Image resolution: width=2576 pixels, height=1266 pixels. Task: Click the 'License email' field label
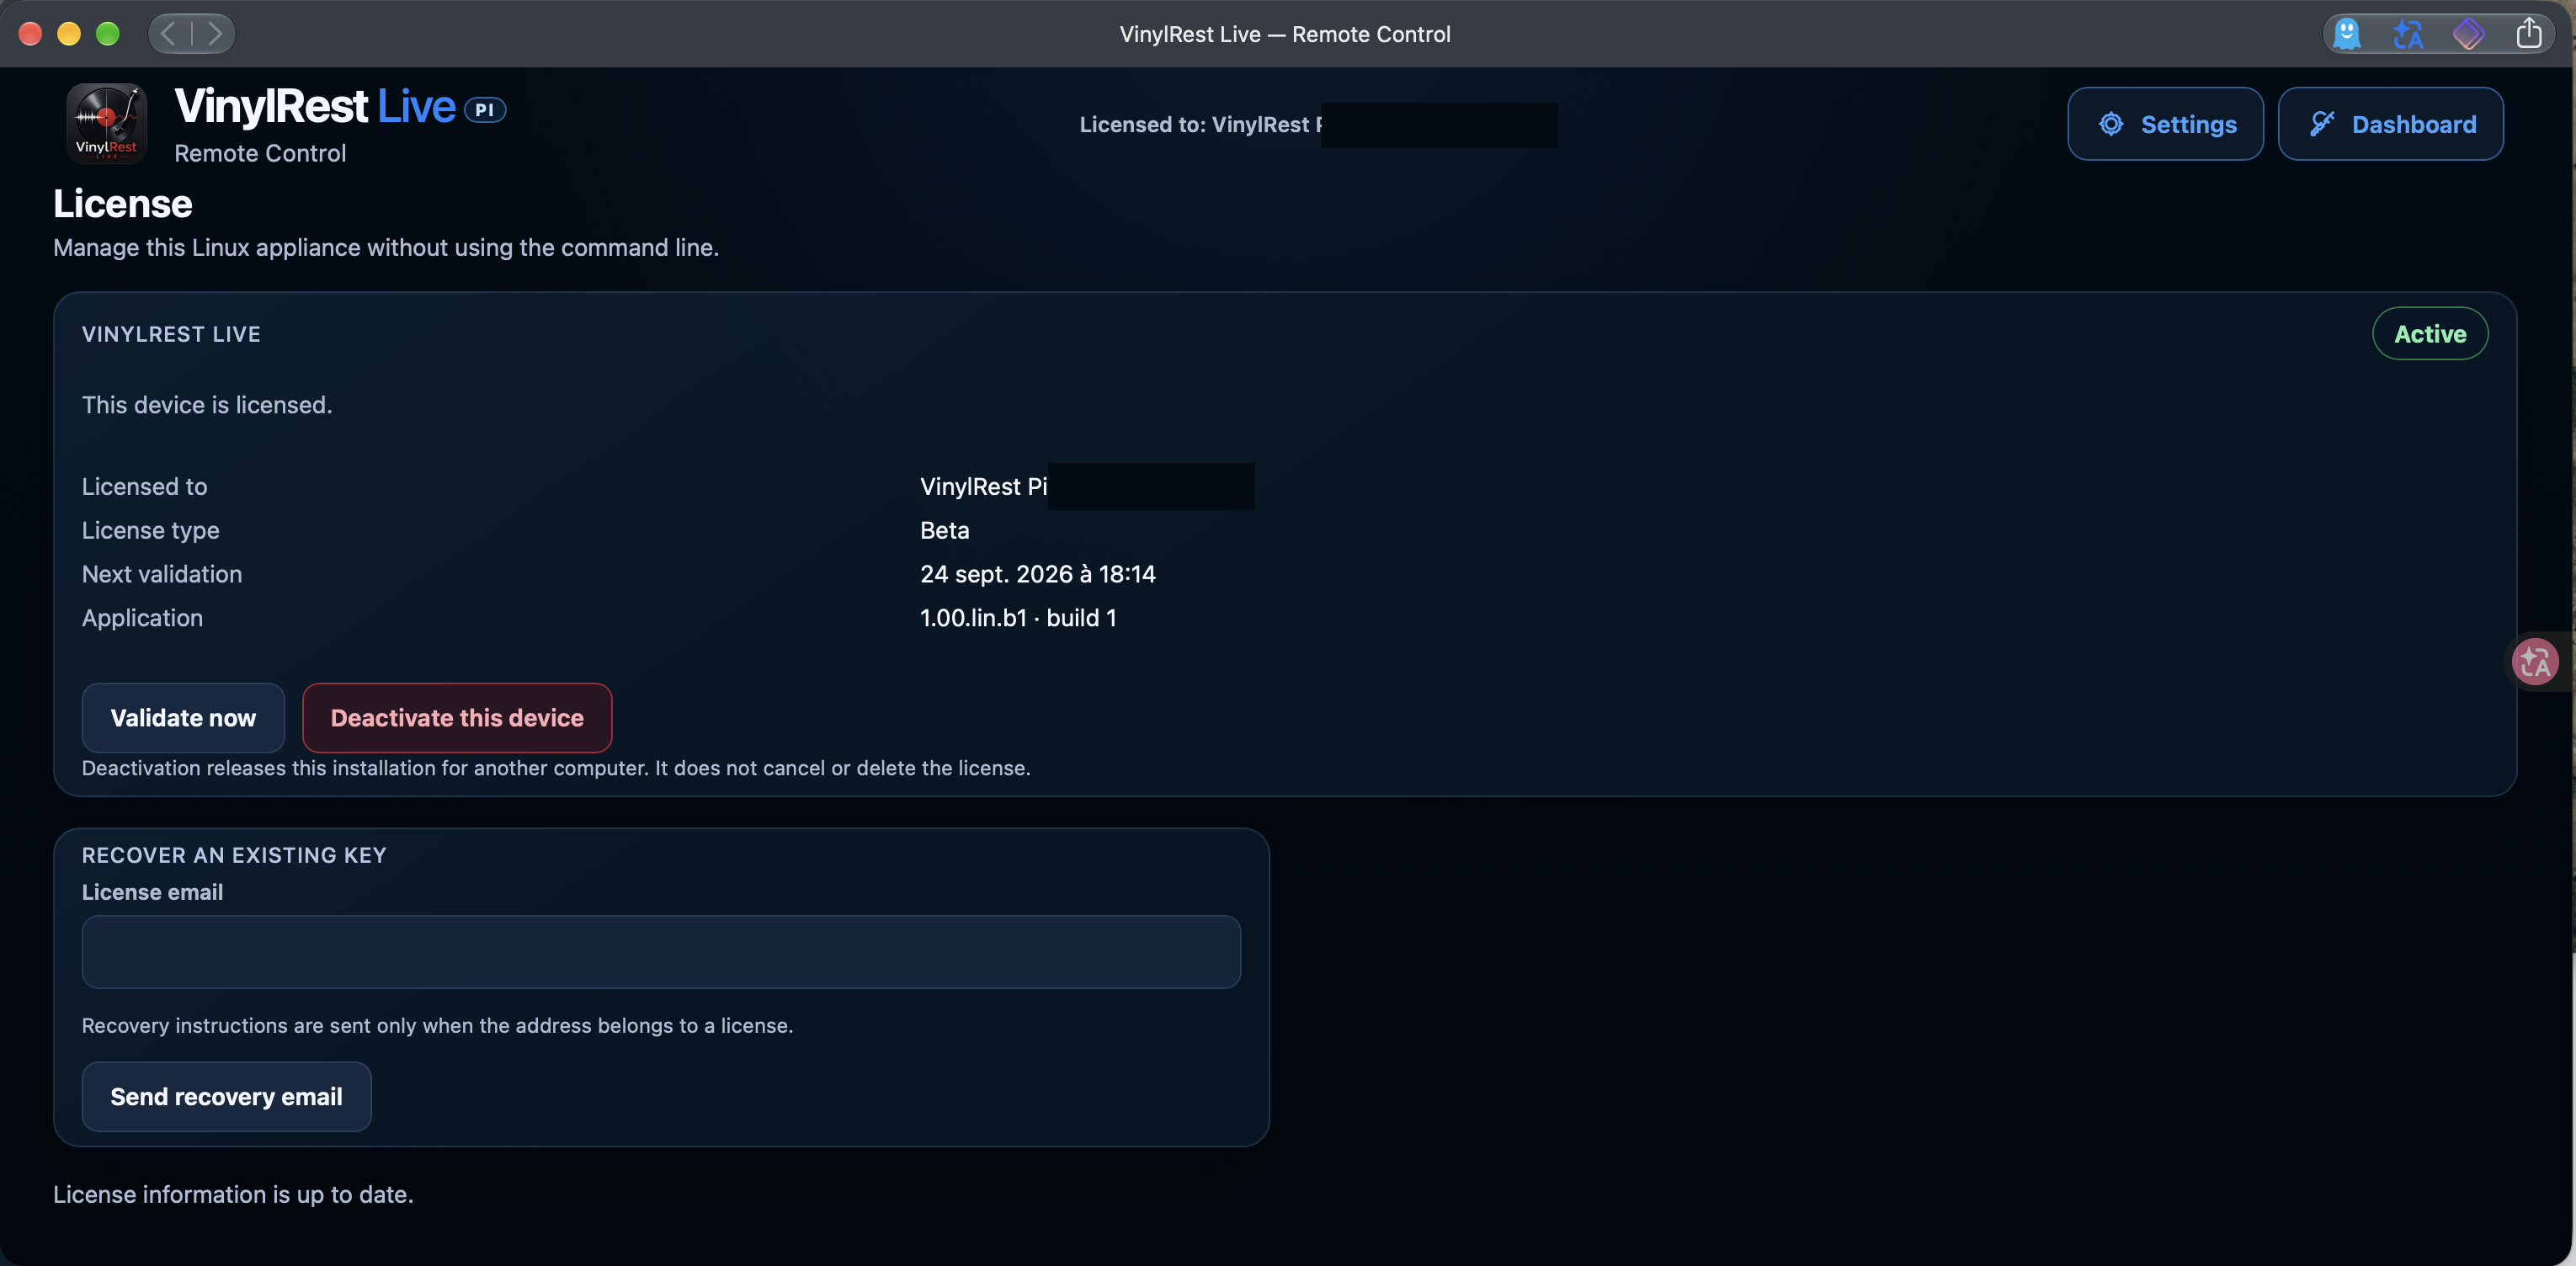point(152,892)
